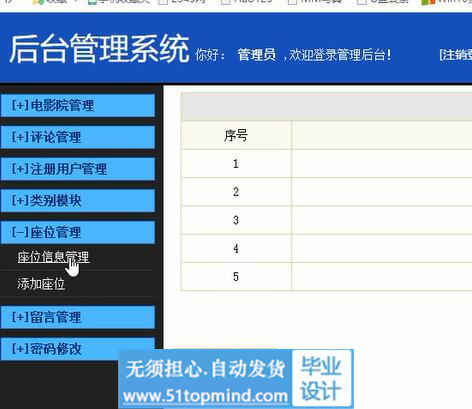The height and width of the screenshot is (409, 472).
Task: Click the 序号 column header
Action: 236,135
